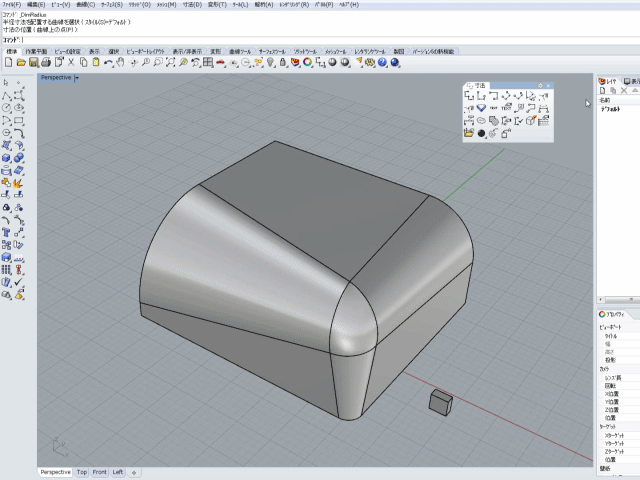Toggle the light bulb hide/show icon

click(270, 62)
